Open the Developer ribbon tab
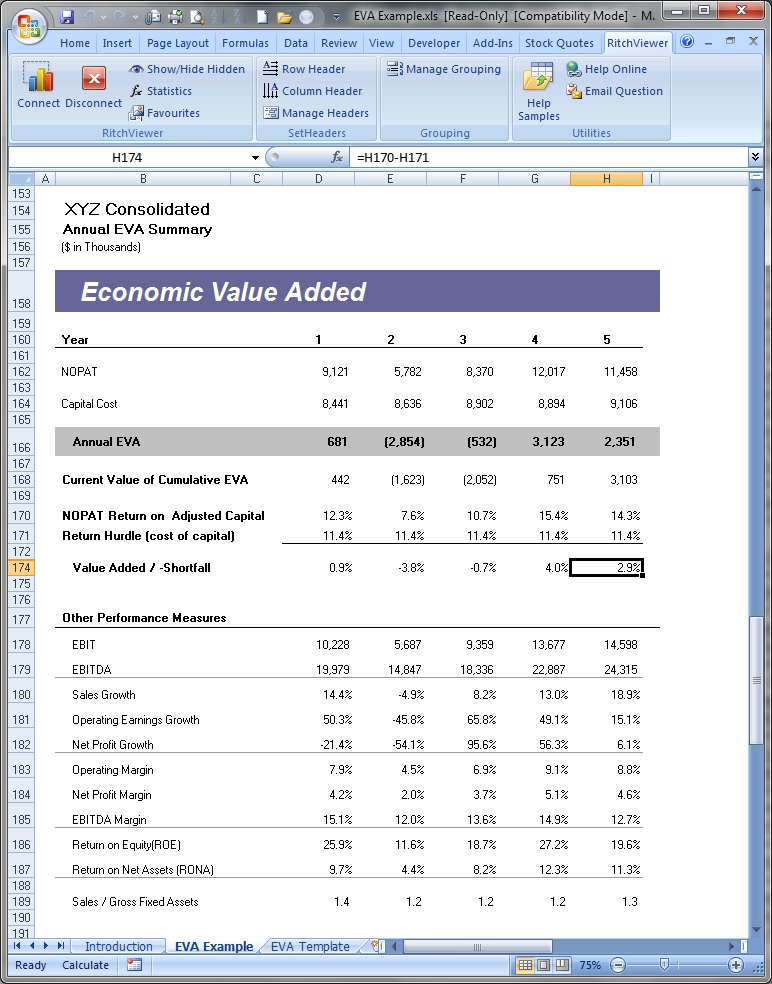The image size is (772, 984). click(434, 43)
